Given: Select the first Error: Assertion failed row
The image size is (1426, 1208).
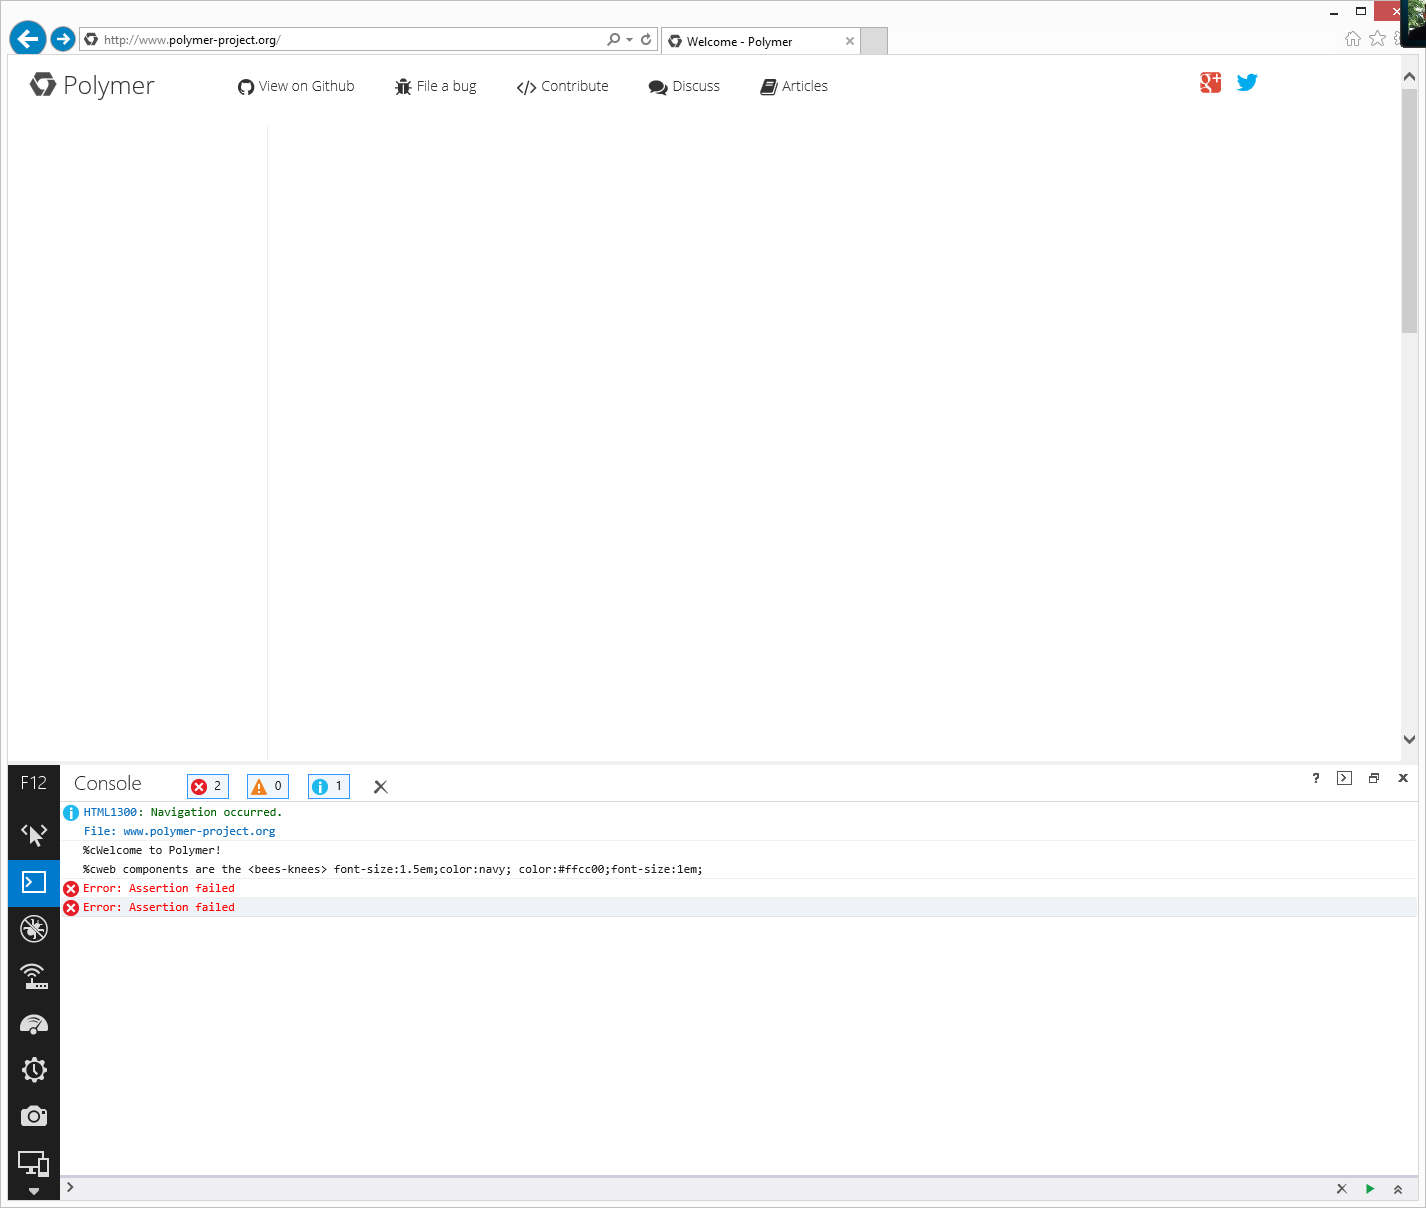Looking at the screenshot, I should point(740,888).
